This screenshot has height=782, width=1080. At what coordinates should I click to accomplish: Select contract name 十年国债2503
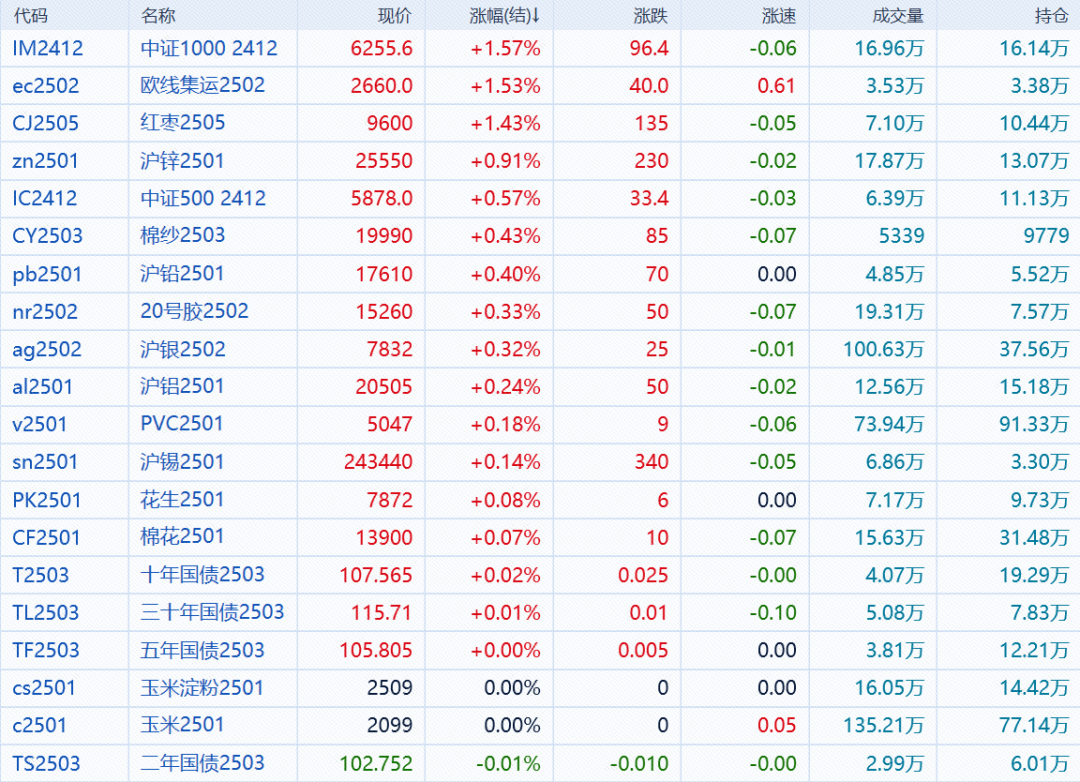click(x=202, y=575)
